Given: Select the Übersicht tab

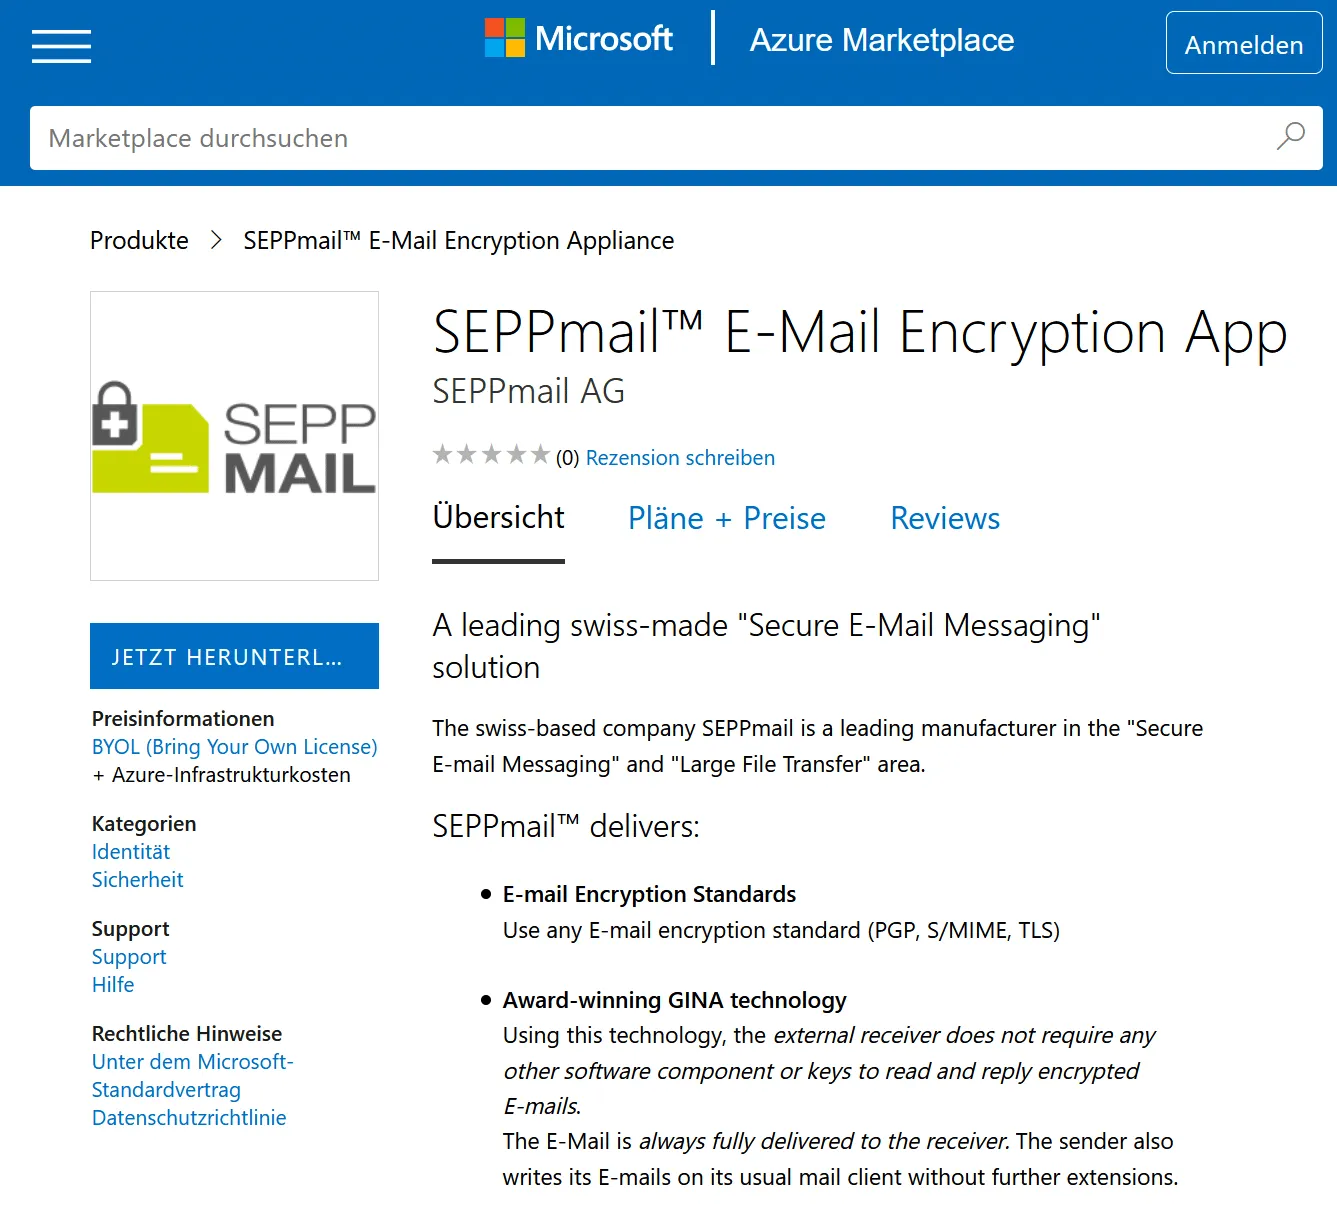Looking at the screenshot, I should pyautogui.click(x=497, y=517).
